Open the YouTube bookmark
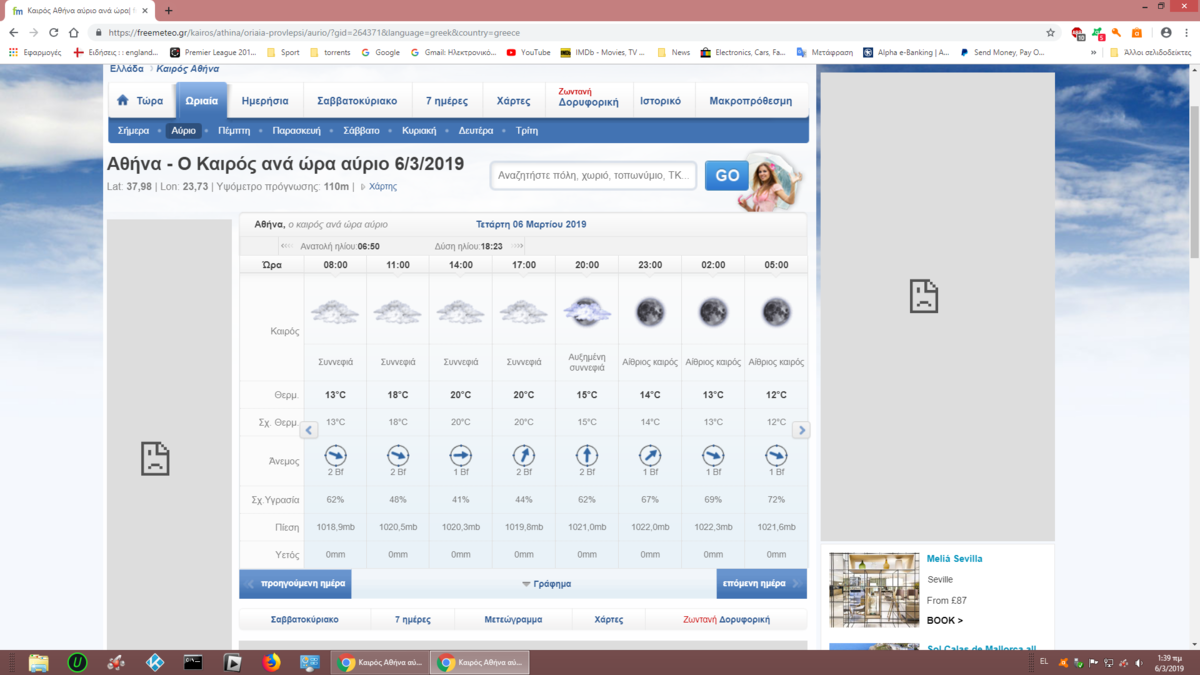 (528, 52)
